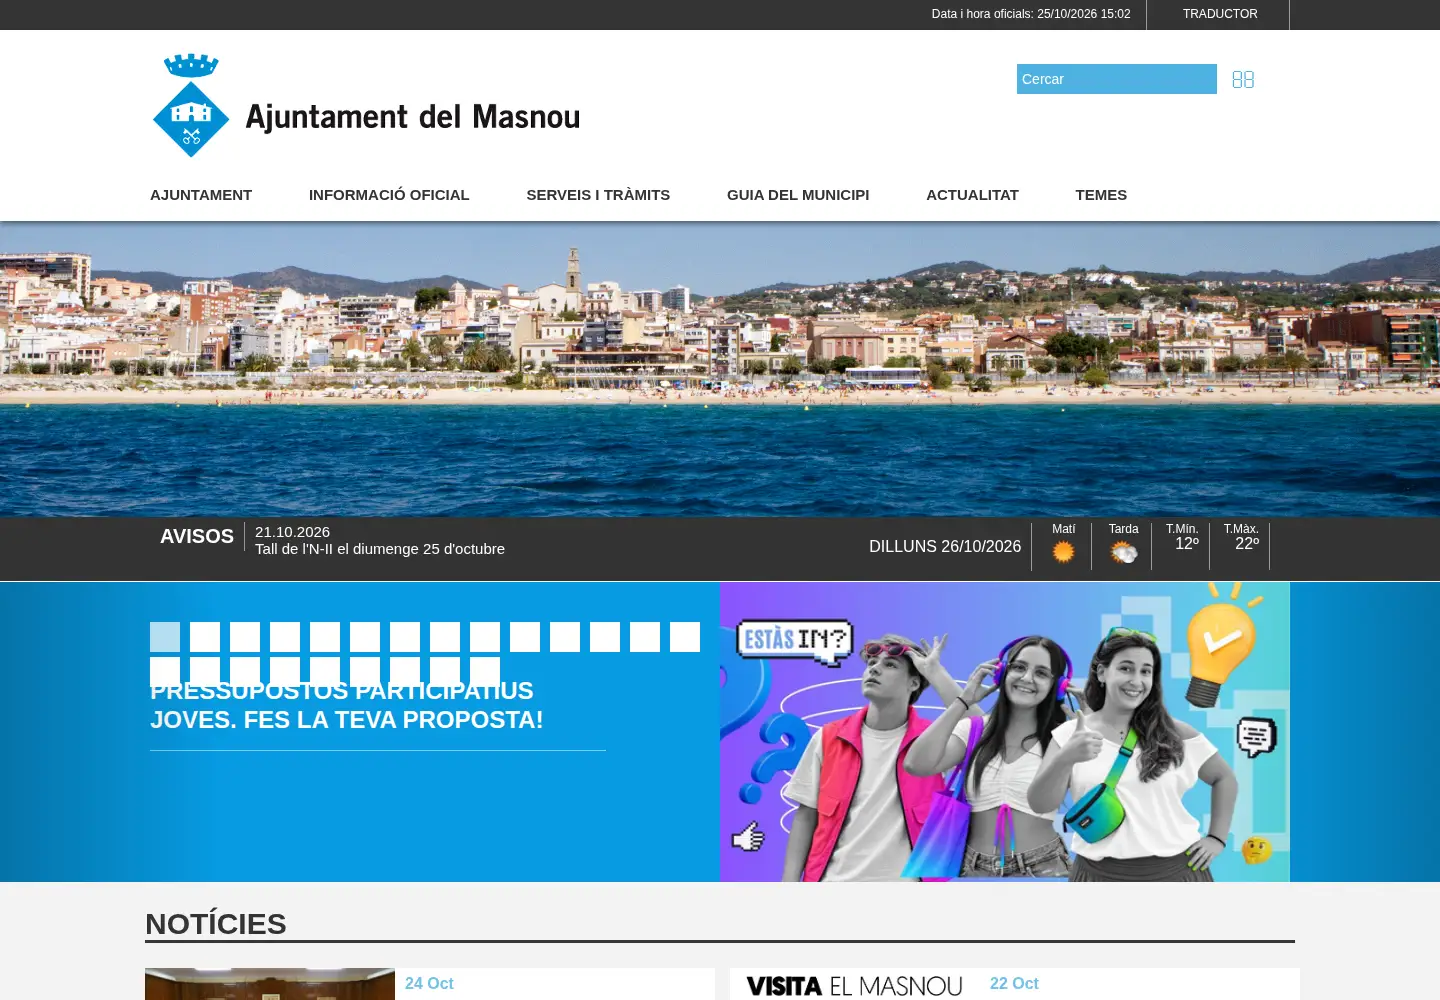Click the cloudy Tarda weather icon
The height and width of the screenshot is (1000, 1440).
[1124, 552]
